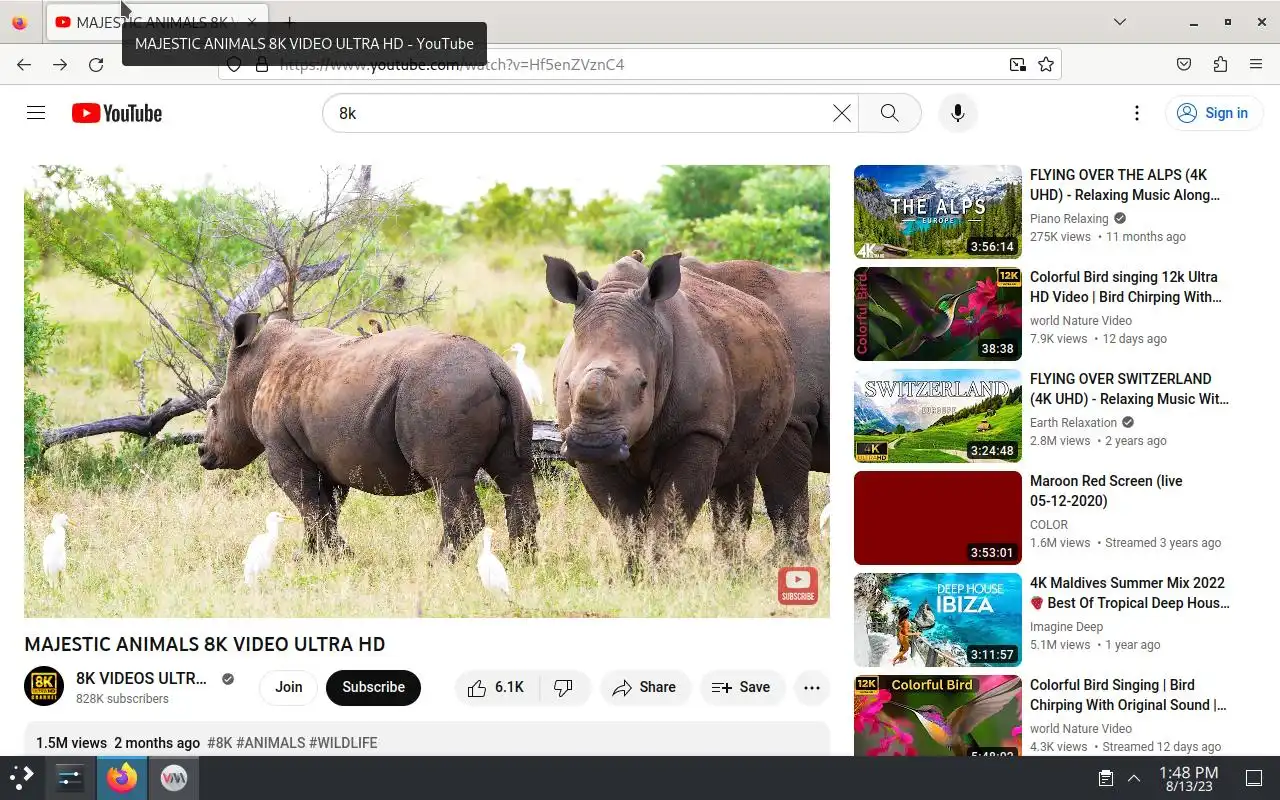Viewport: 1280px width, 800px height.
Task: Clear the search box with the X
Action: (x=842, y=113)
